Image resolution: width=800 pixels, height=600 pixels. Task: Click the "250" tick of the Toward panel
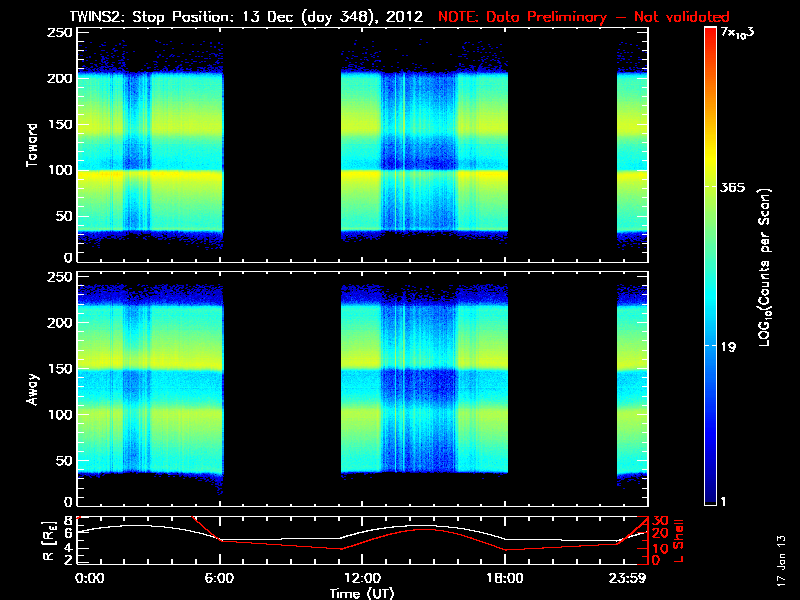60,33
